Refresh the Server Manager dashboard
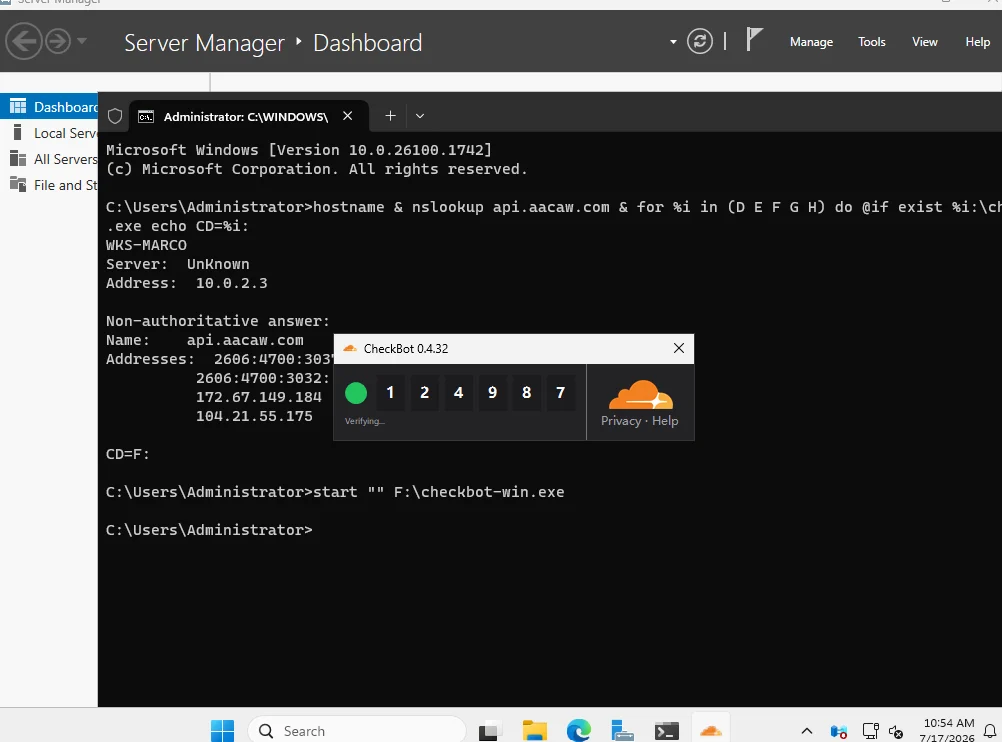Viewport: 1002px width, 742px height. (x=700, y=42)
